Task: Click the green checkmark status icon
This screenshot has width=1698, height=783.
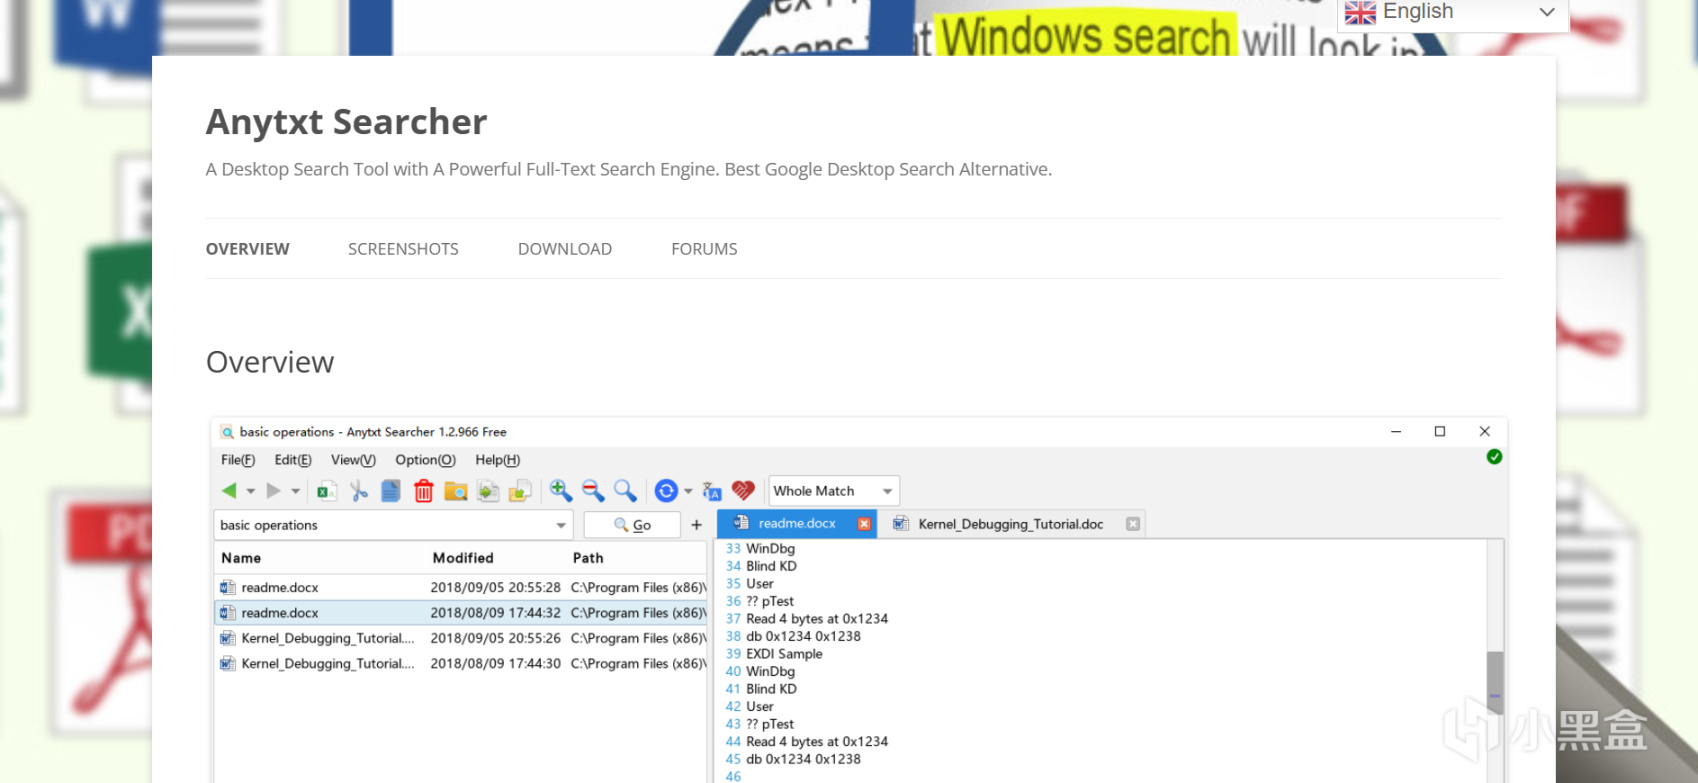Action: (1494, 457)
